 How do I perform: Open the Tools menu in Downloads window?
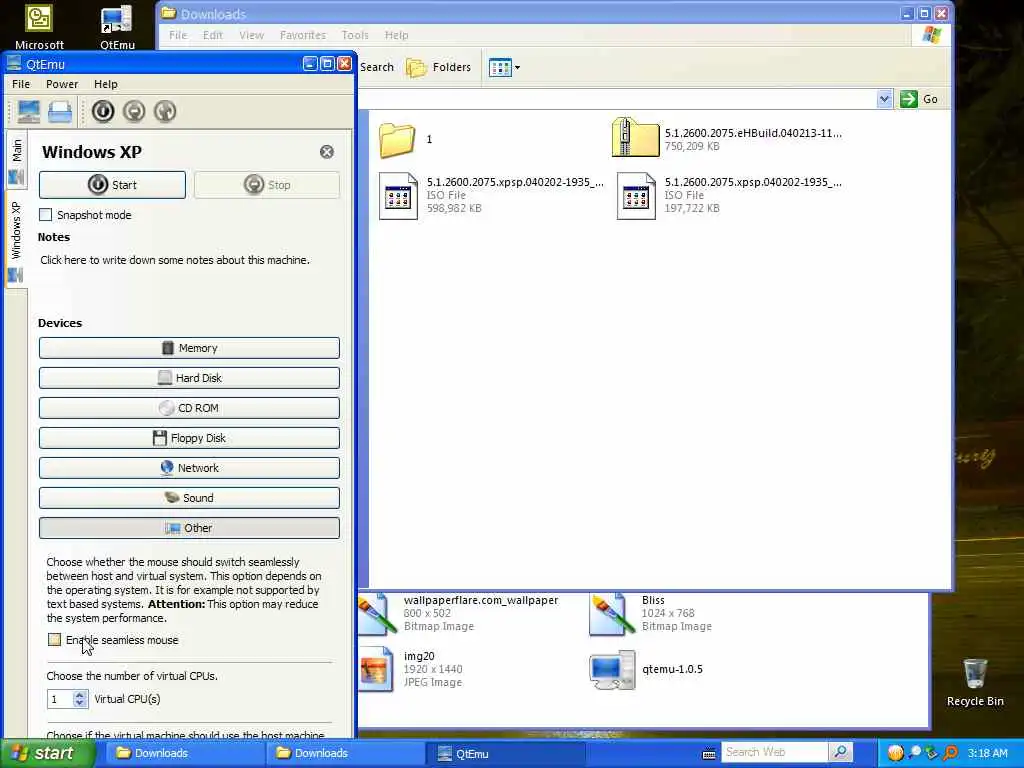[355, 35]
